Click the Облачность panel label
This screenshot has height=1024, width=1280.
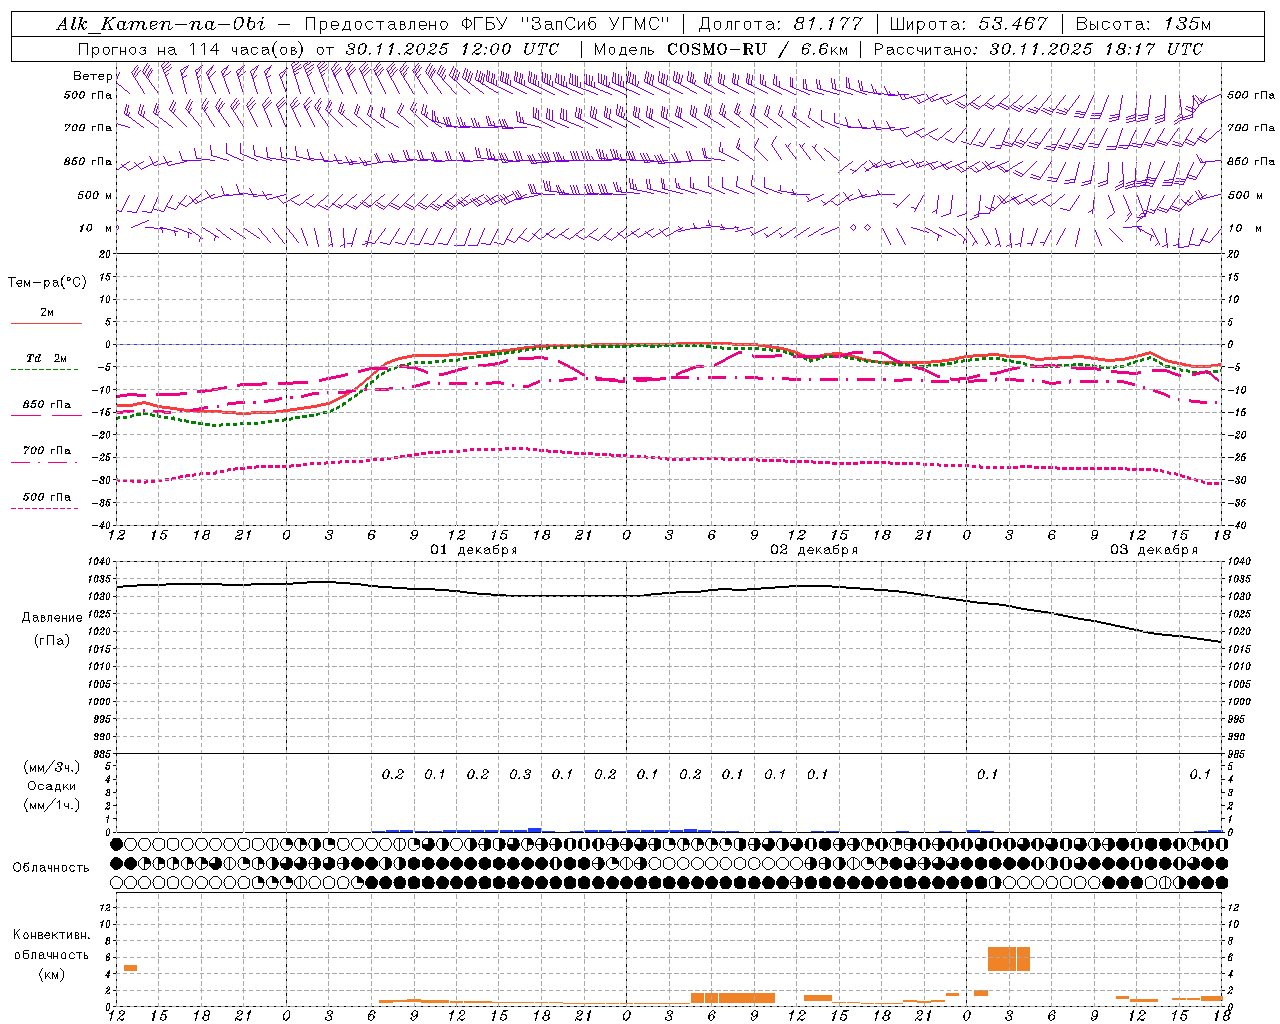click(x=51, y=868)
